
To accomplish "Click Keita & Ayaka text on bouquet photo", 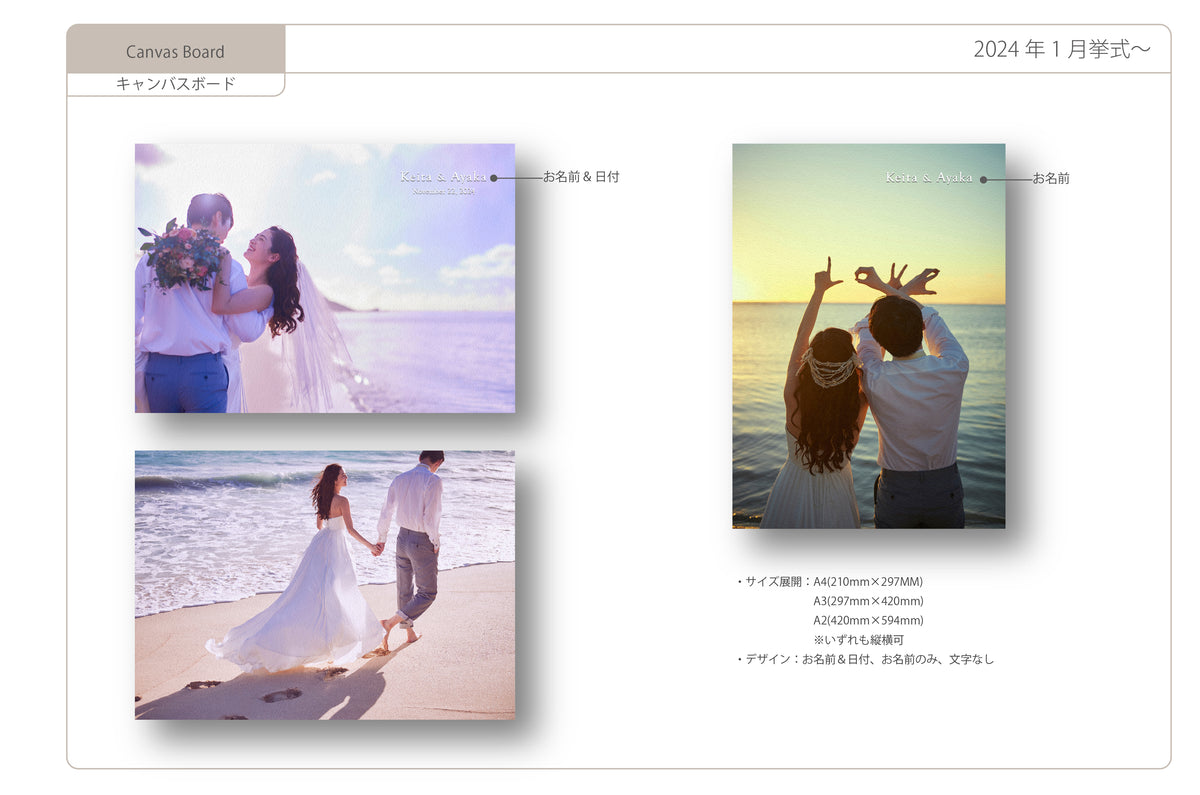I will click(443, 177).
